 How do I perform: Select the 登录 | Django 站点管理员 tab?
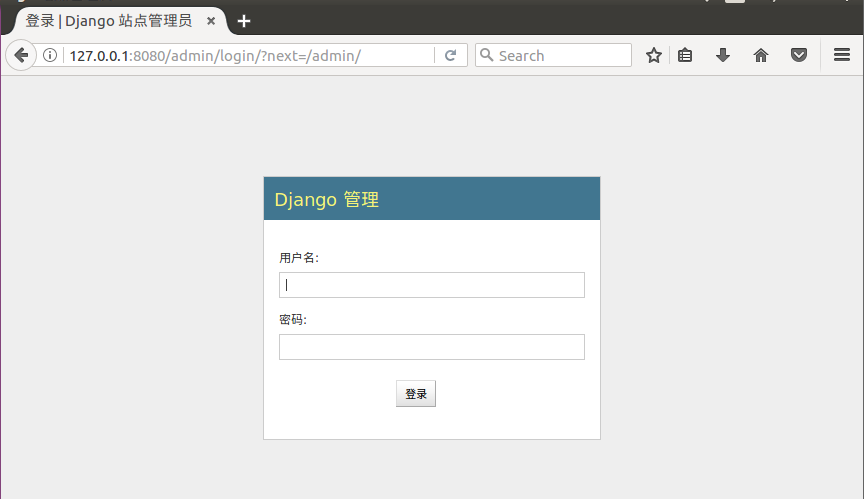[118, 21]
